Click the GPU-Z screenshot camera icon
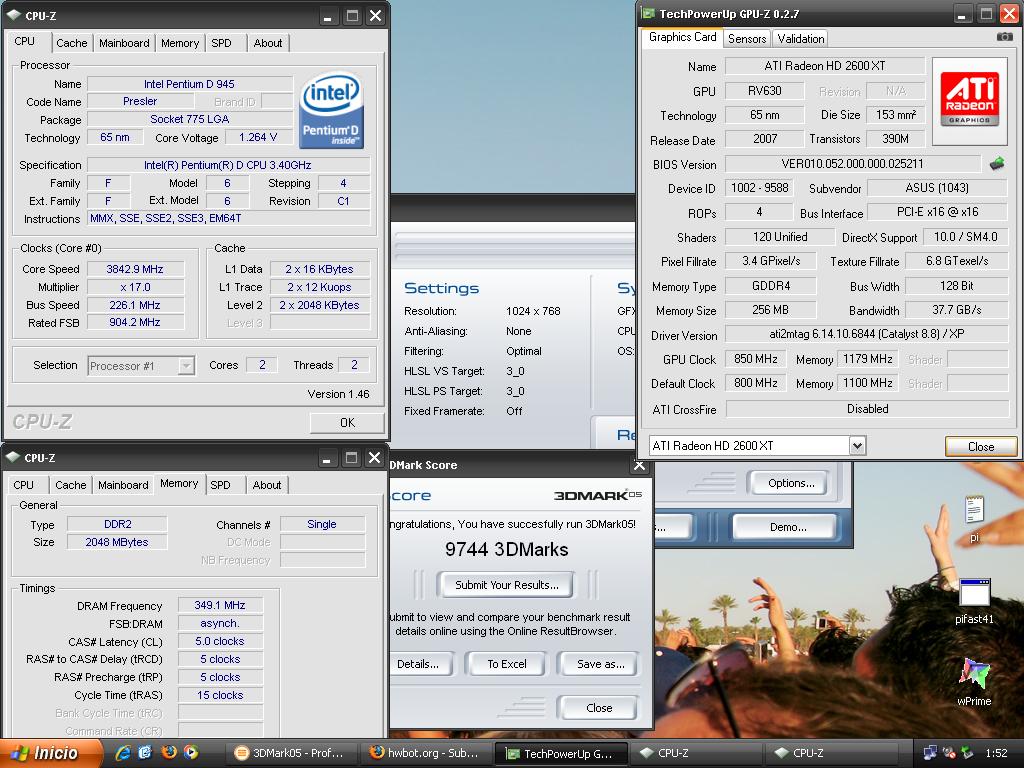 coord(1004,37)
